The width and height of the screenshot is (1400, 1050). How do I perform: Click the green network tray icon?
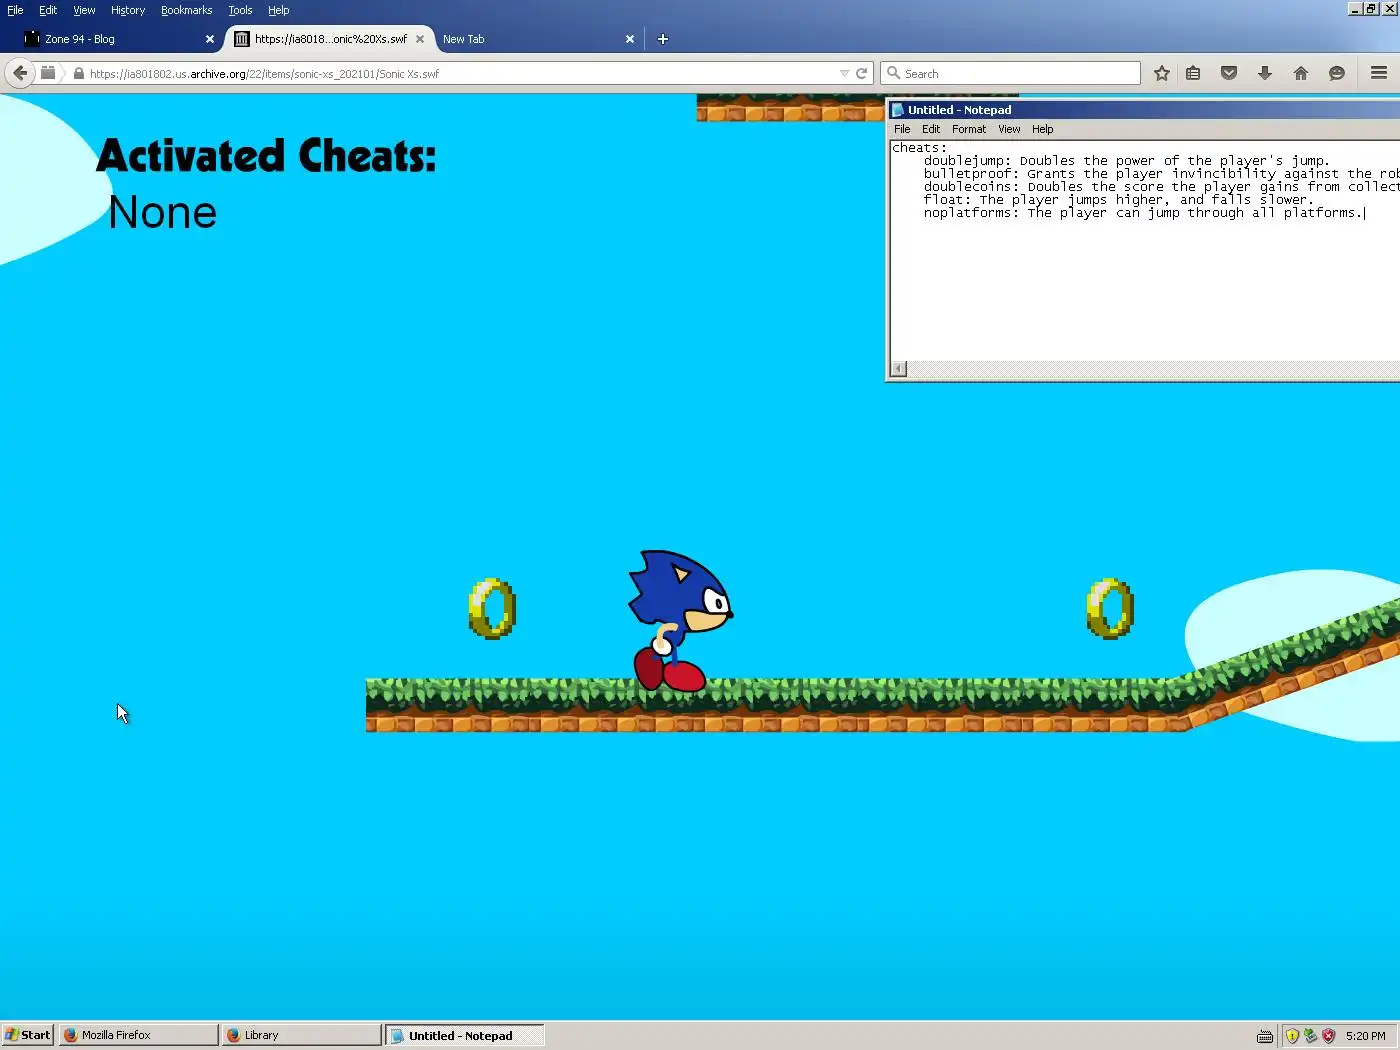point(1310,1036)
